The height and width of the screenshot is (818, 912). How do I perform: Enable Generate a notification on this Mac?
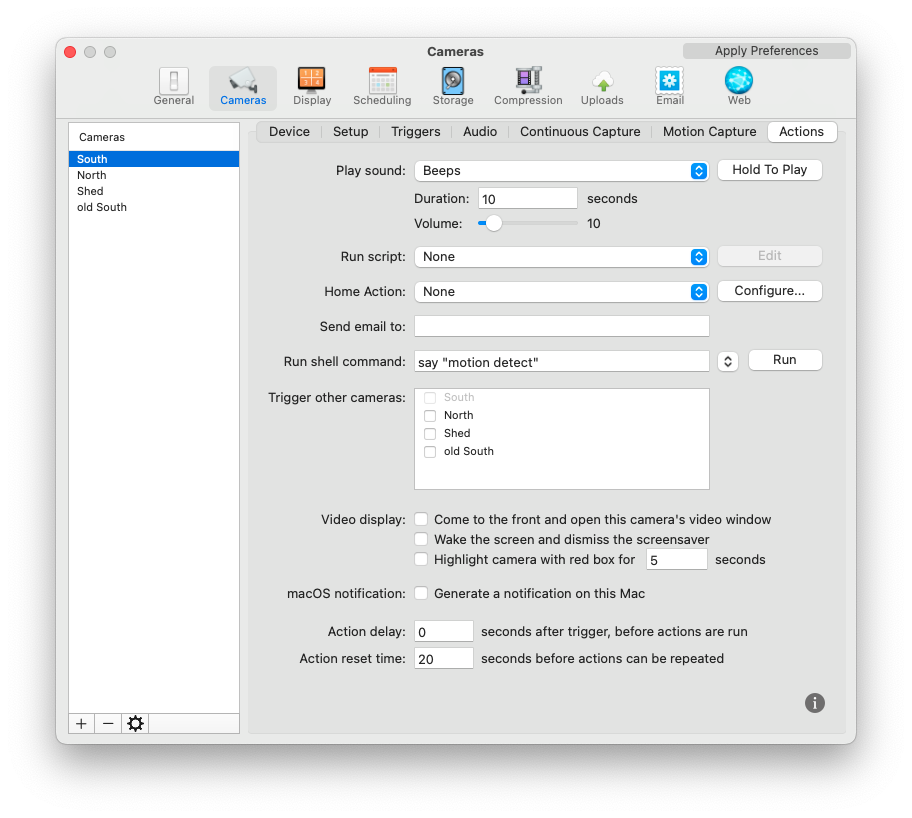tap(421, 593)
